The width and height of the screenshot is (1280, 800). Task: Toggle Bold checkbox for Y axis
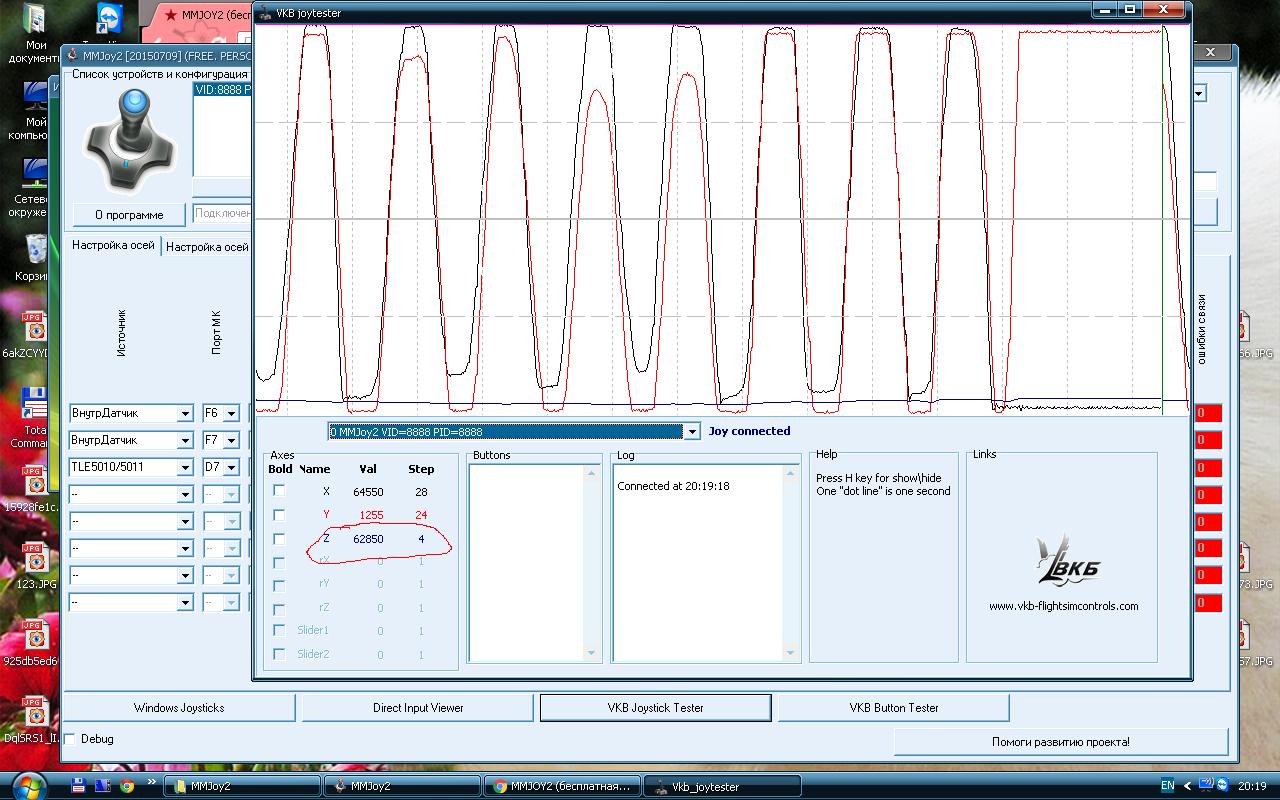coord(279,514)
